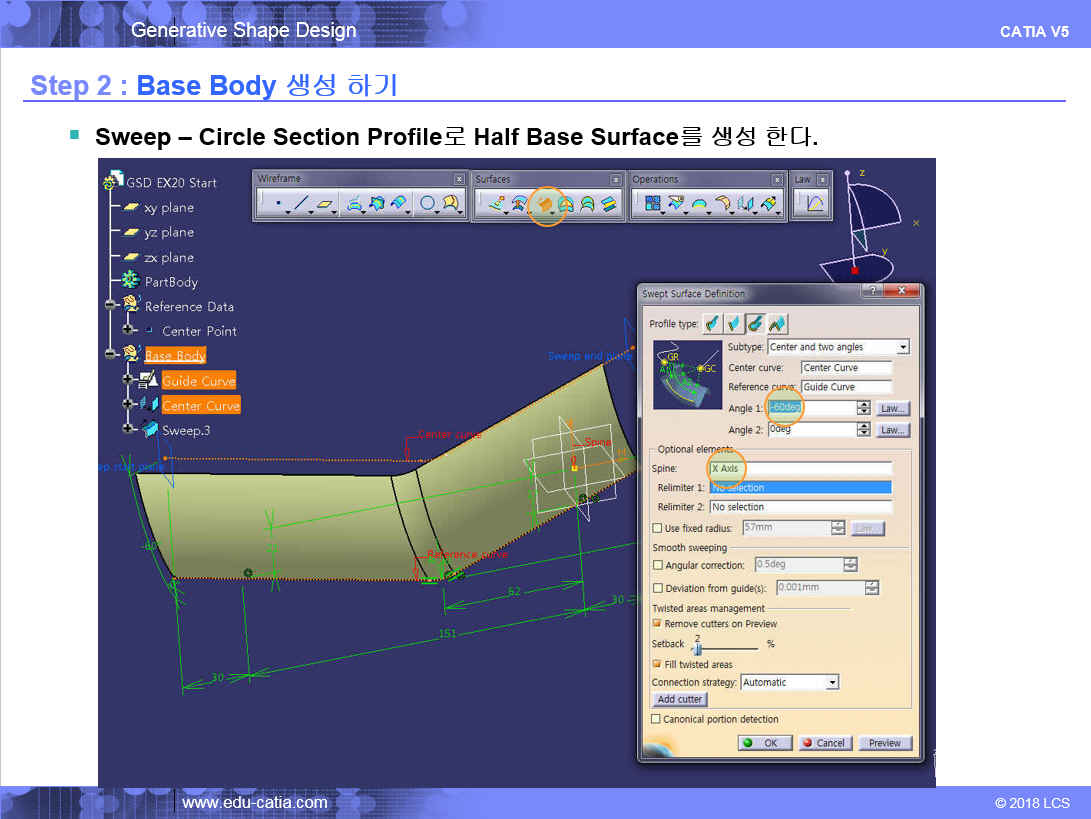Viewport: 1091px width, 819px height.
Task: Select the Circle profile type icon
Action: click(755, 323)
